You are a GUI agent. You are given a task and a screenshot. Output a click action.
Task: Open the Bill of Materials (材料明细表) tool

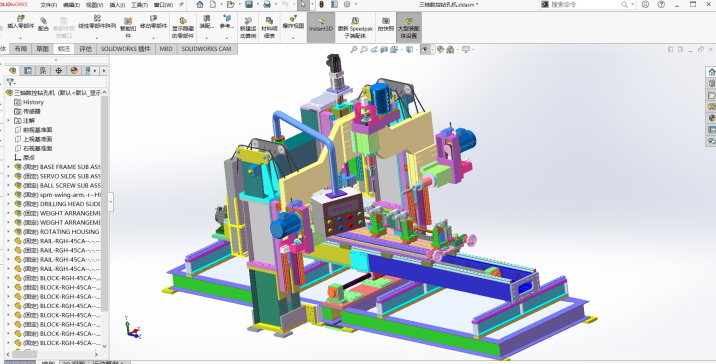269,27
